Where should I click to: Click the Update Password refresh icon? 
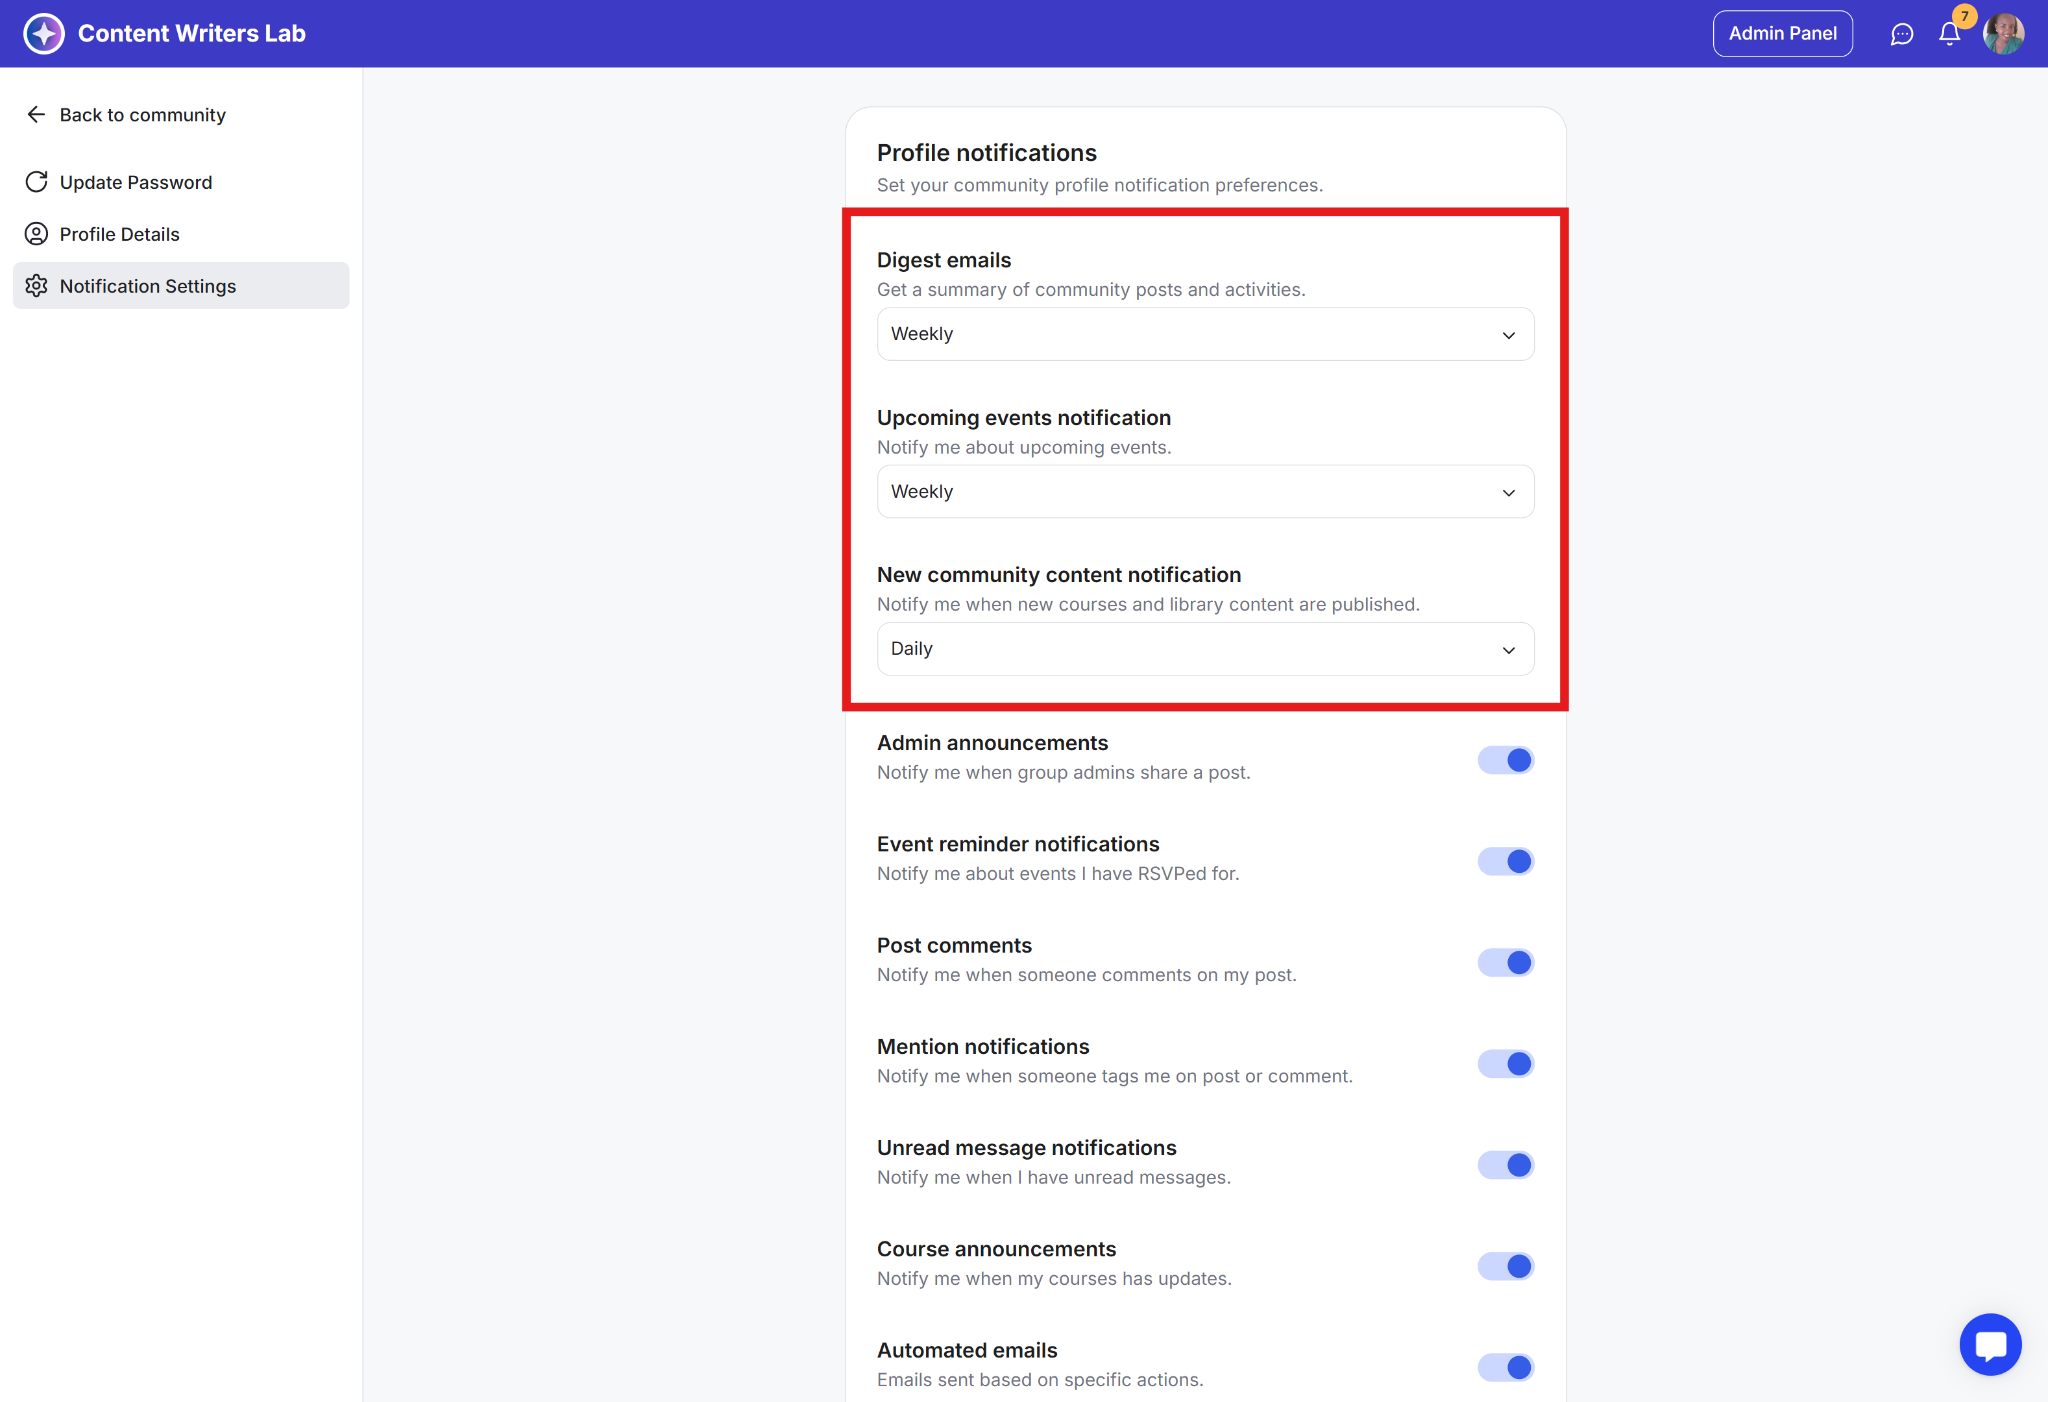pyautogui.click(x=36, y=182)
